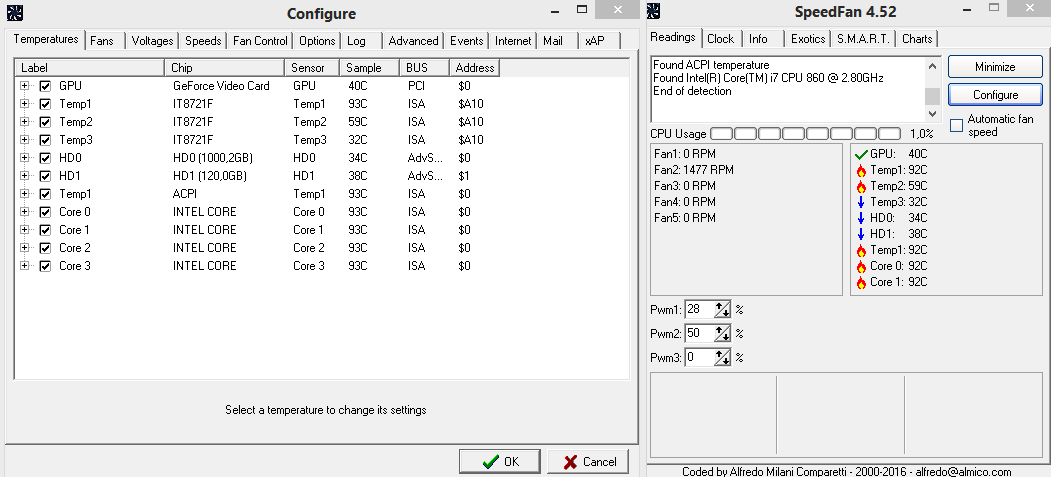Screen dimensions: 1051x479
Task: Click green check icon beside GPU reading
Action: click(861, 155)
